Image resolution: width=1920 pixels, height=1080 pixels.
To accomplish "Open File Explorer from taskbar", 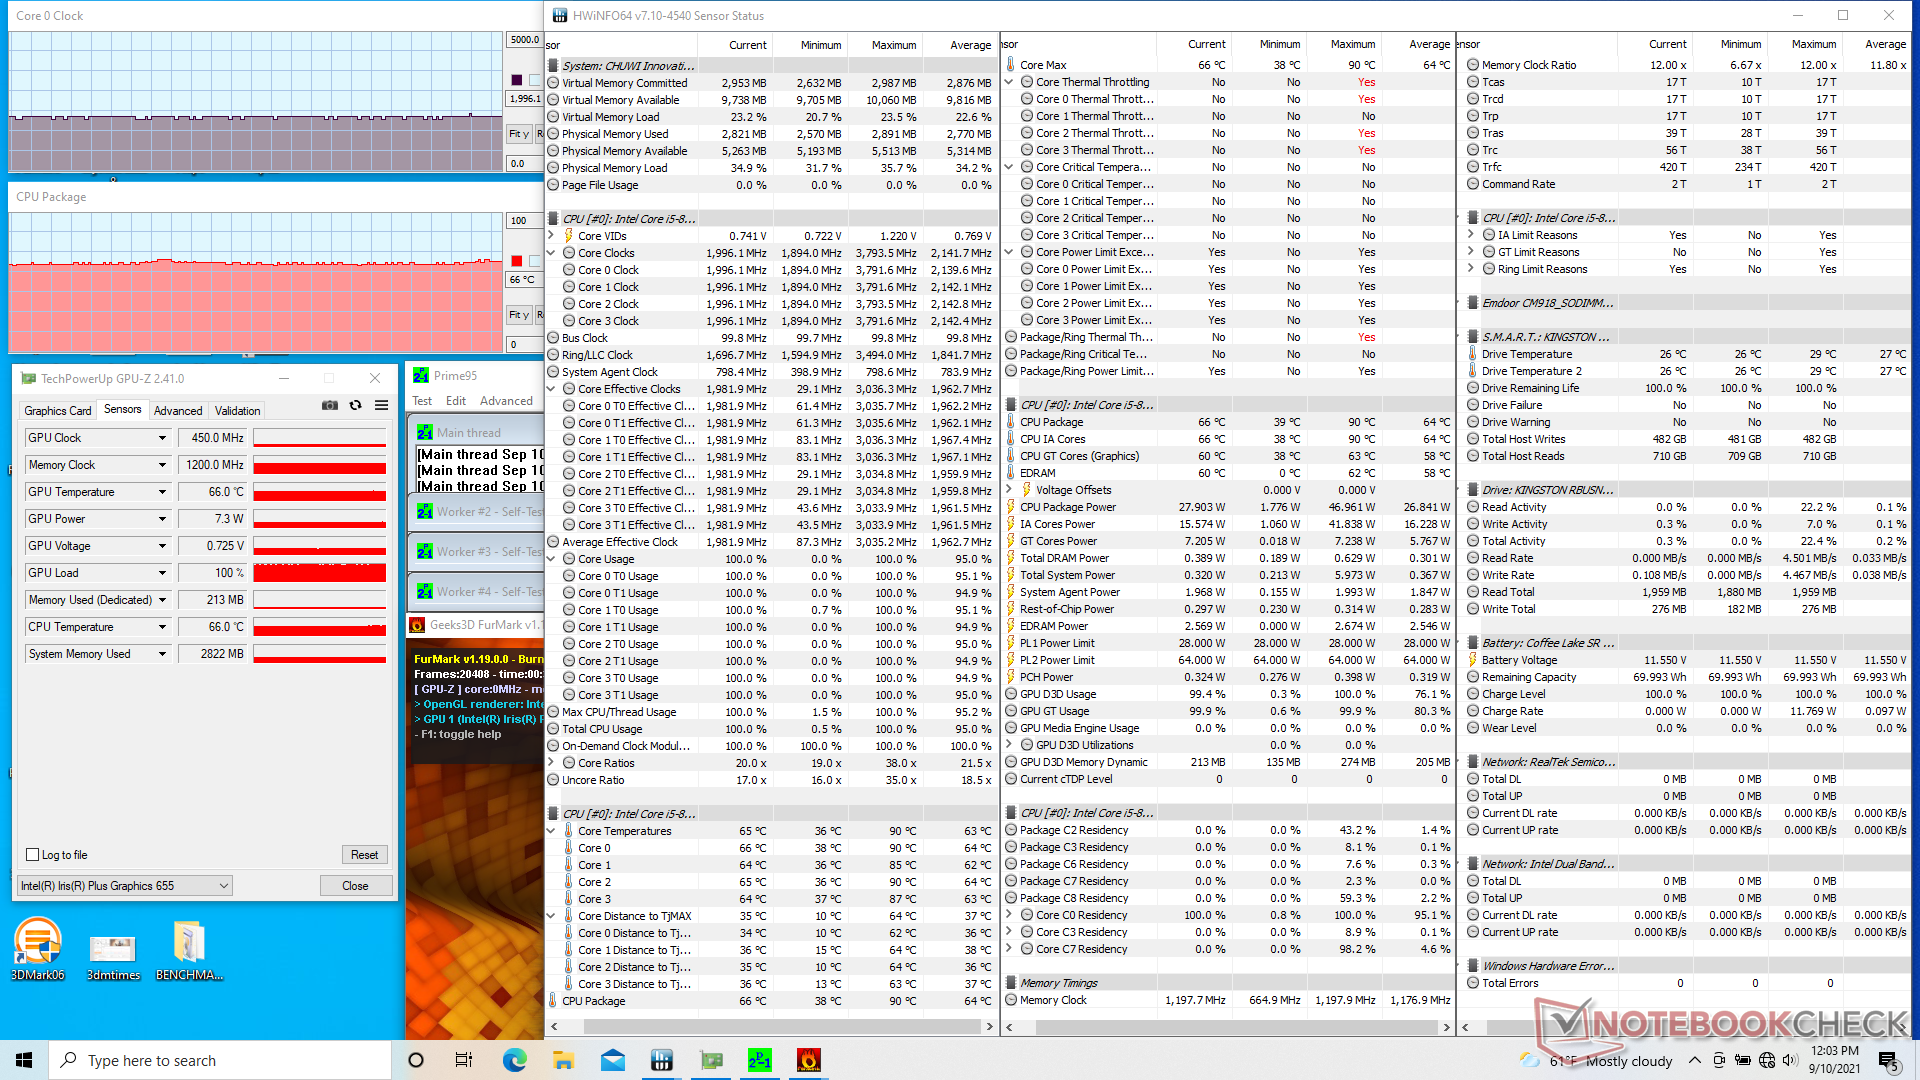I will click(563, 1060).
